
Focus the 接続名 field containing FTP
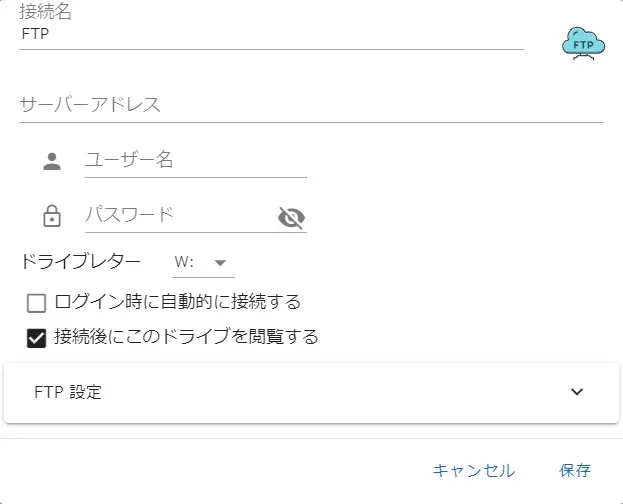tap(270, 34)
